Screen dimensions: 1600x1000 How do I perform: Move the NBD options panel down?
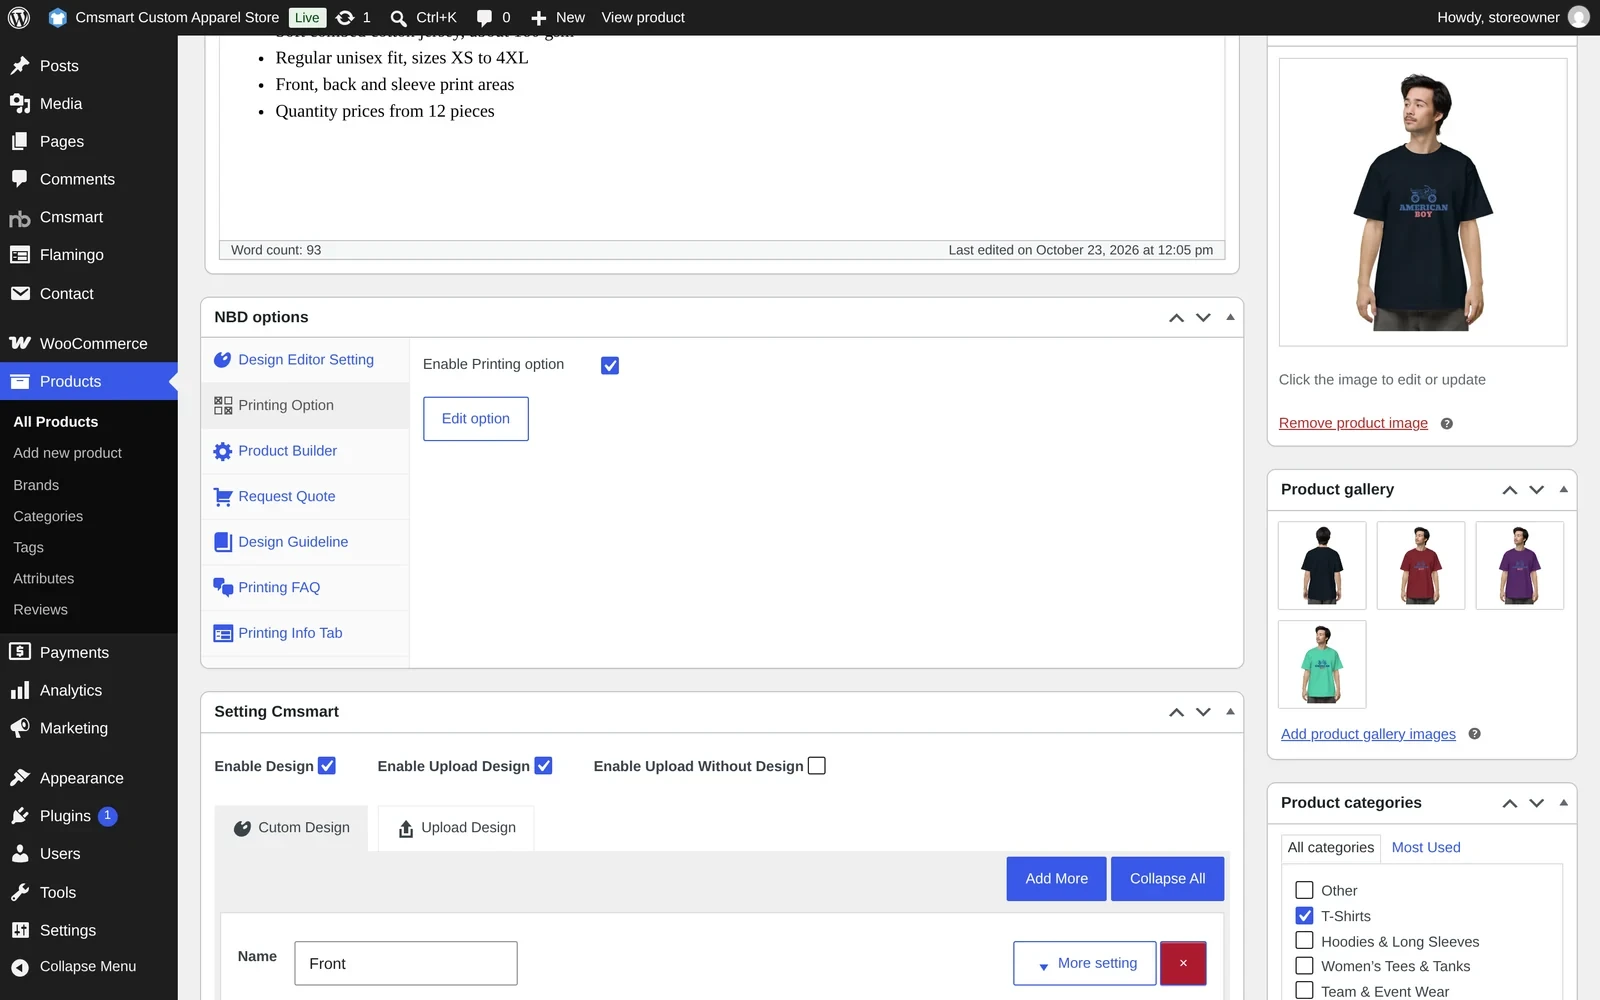(1203, 317)
